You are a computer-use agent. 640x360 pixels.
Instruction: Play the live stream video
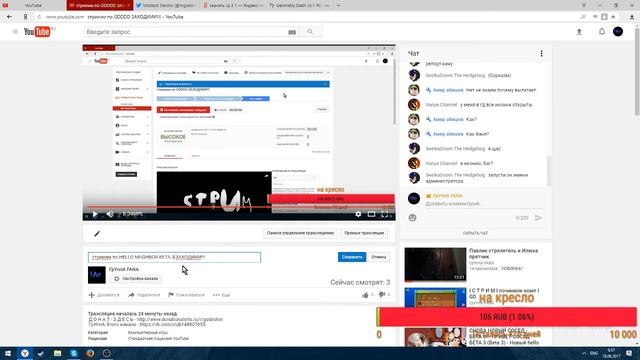tap(95, 214)
